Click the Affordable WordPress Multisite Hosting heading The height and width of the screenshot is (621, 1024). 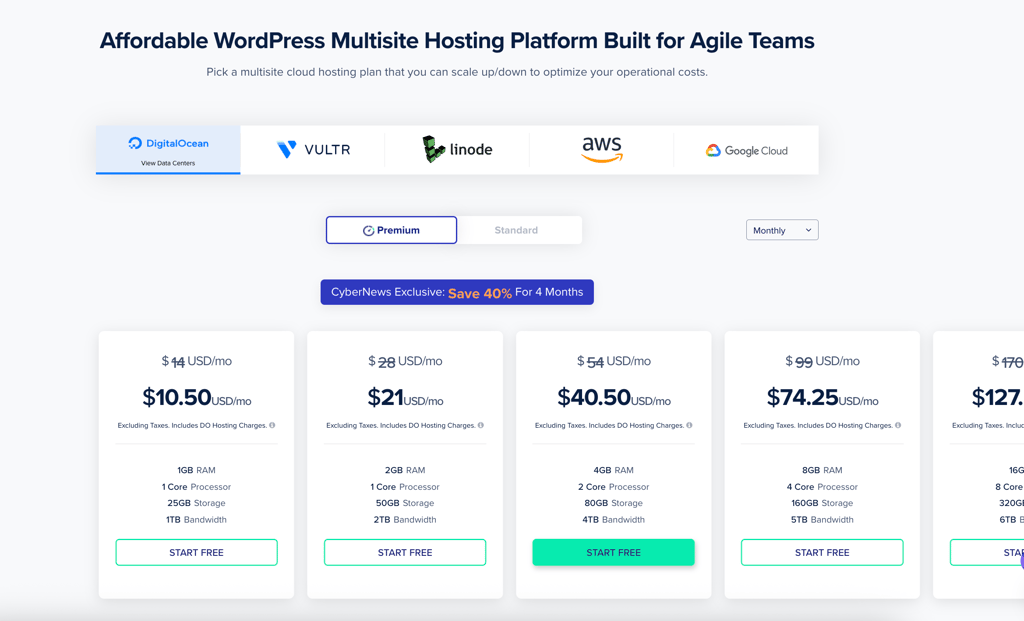(457, 40)
